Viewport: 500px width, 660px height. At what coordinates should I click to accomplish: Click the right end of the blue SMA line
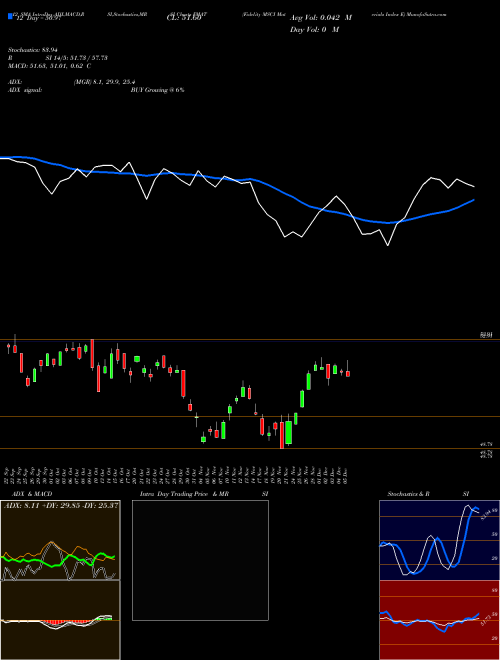click(474, 200)
